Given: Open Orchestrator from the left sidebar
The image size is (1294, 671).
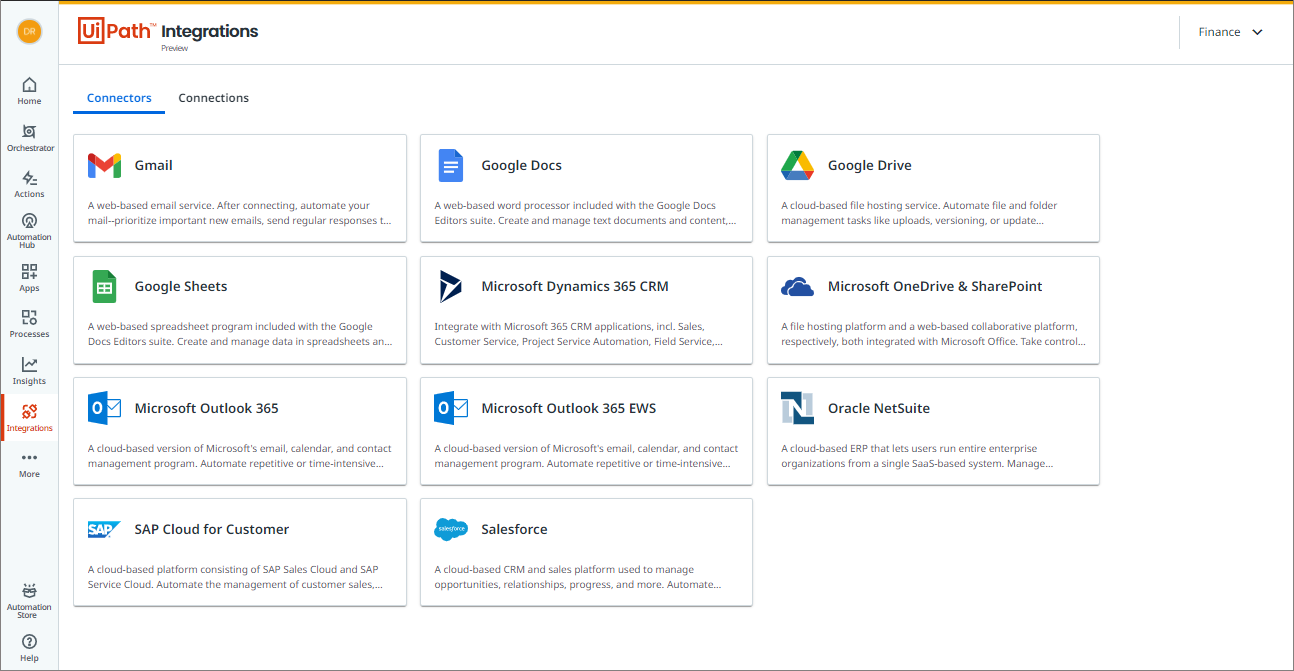Looking at the screenshot, I should click(x=29, y=137).
